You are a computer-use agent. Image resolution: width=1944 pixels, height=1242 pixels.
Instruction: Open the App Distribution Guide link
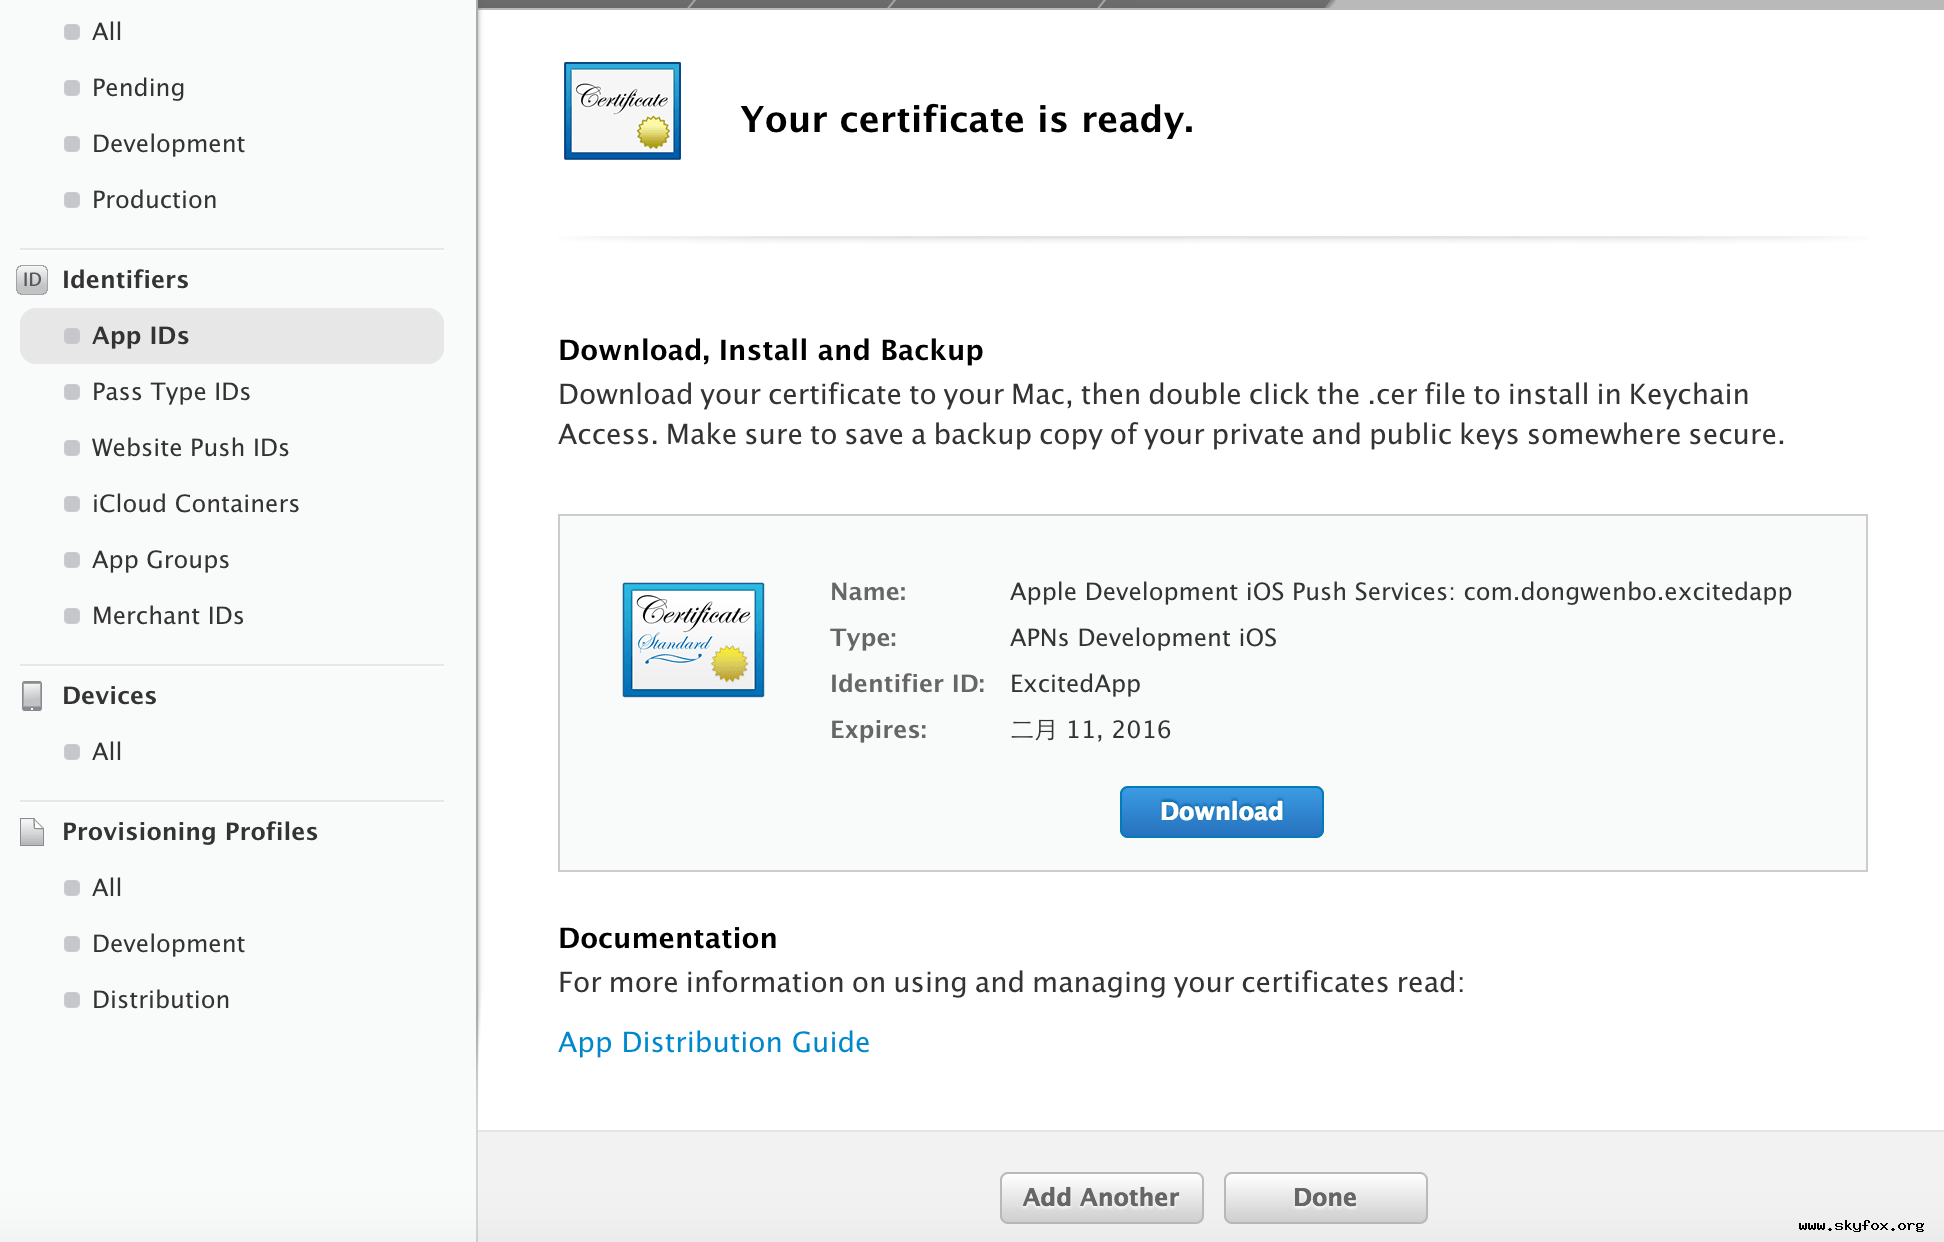713,1041
